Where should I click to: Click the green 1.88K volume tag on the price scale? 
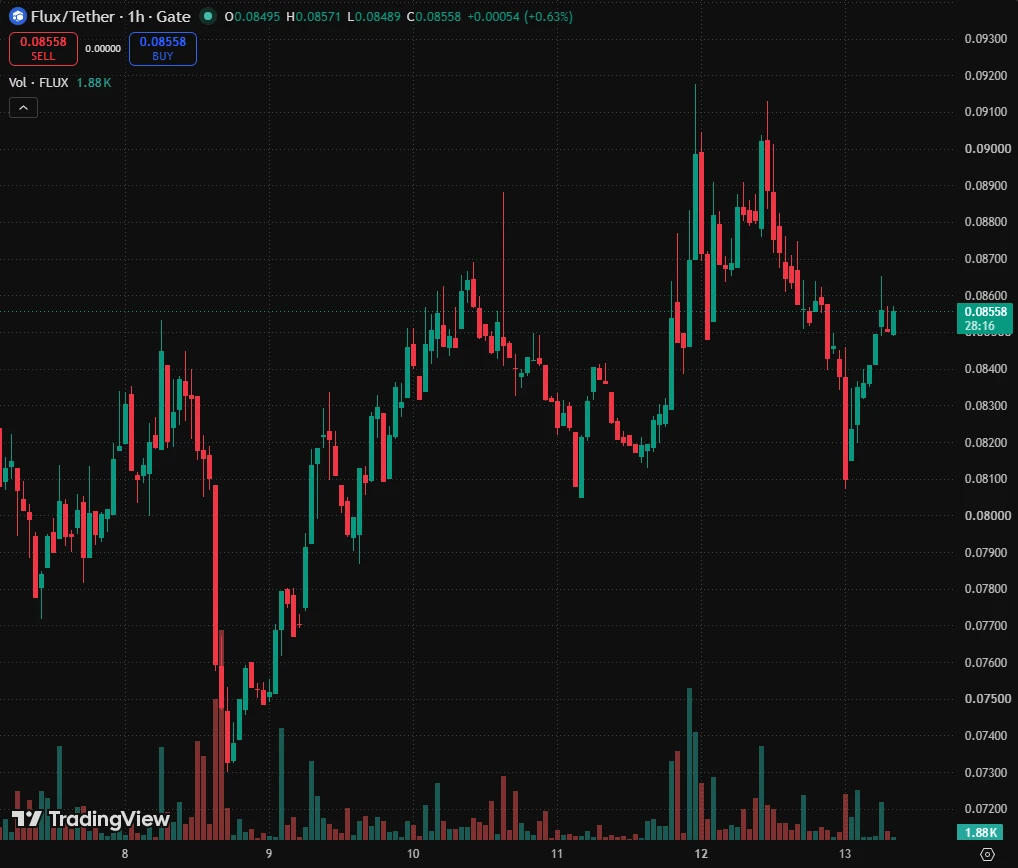point(980,832)
